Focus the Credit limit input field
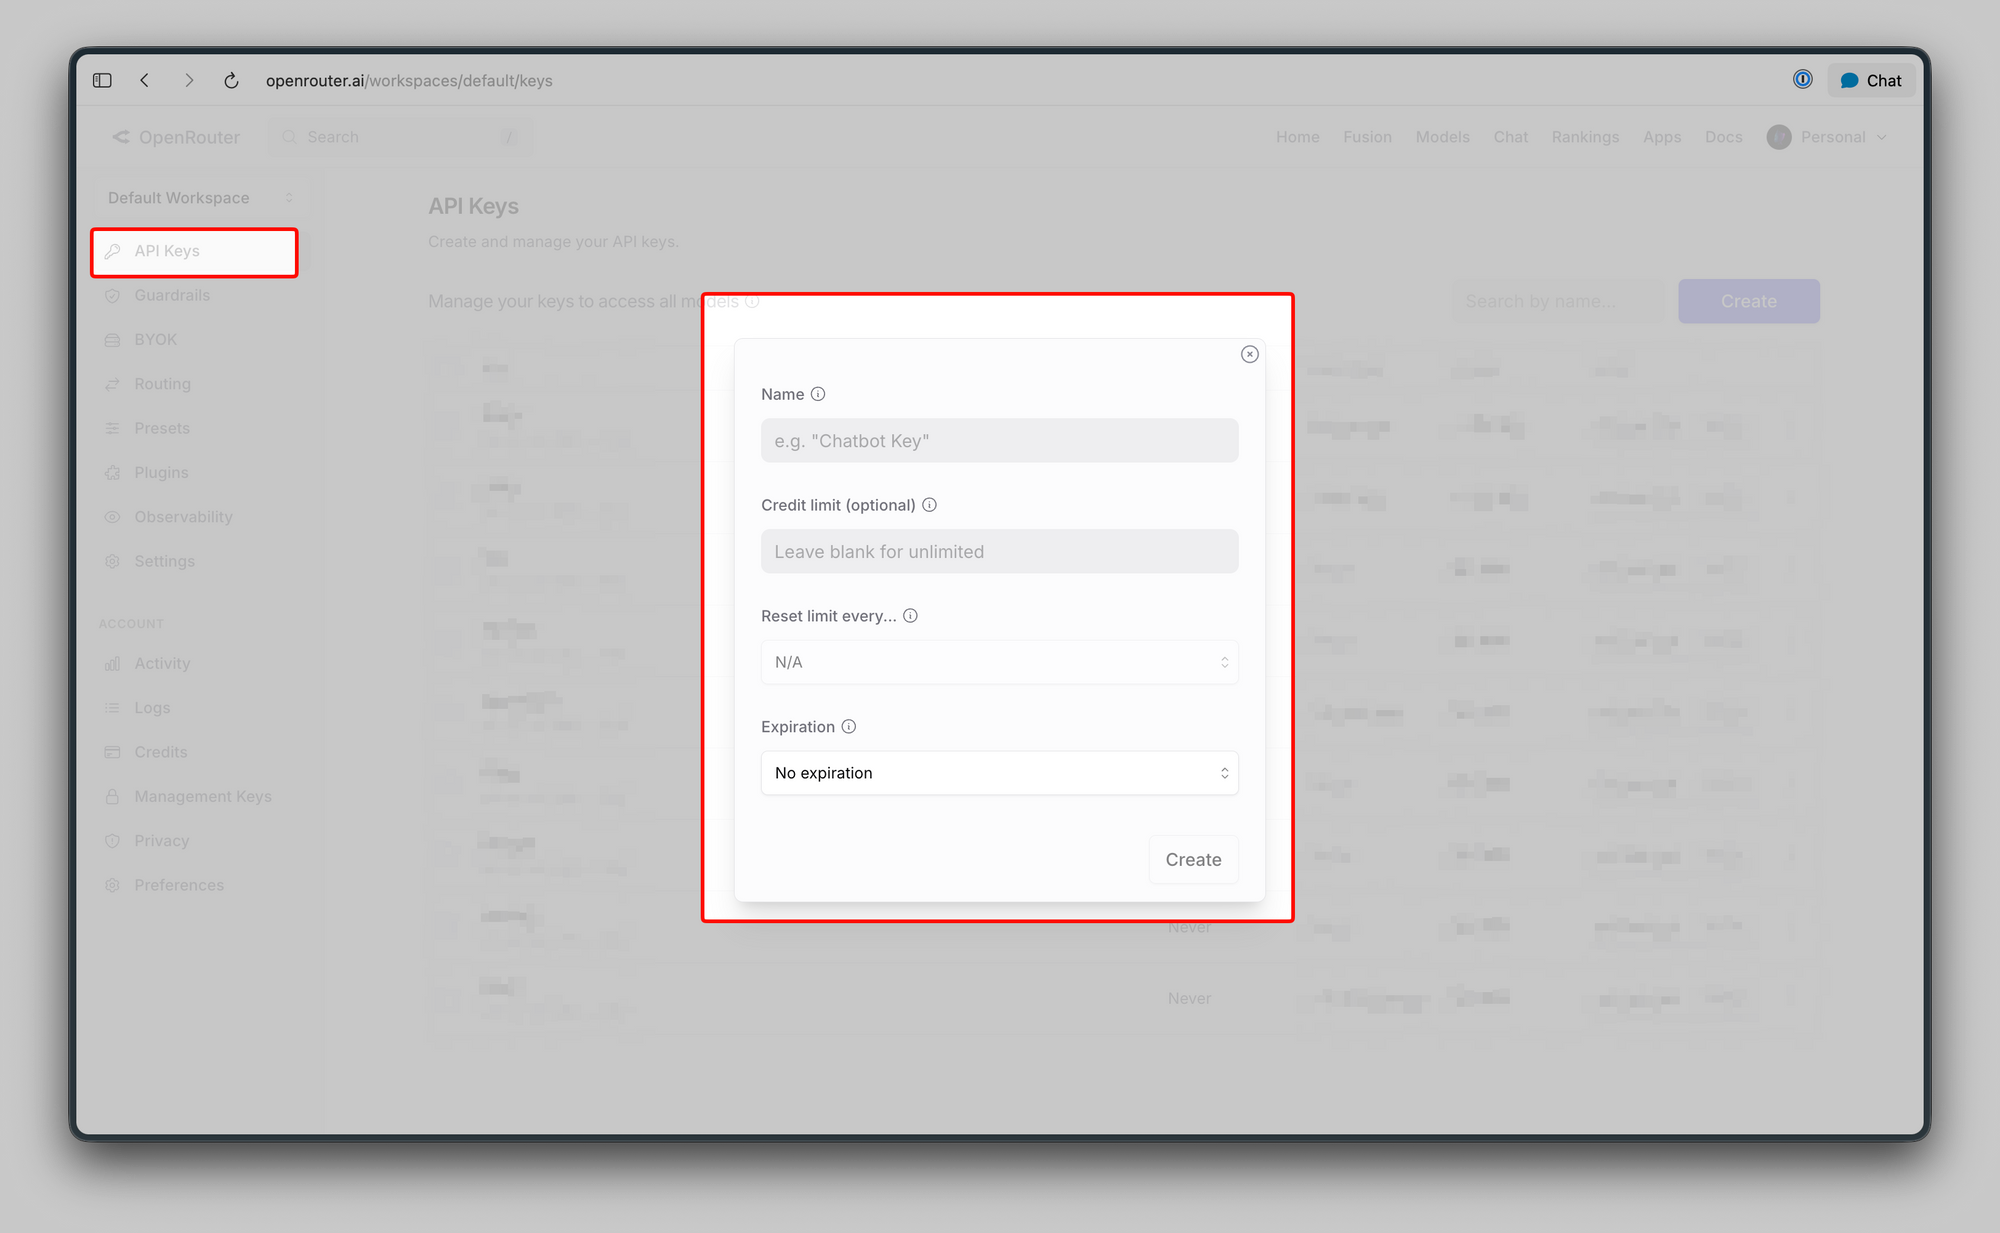 pyautogui.click(x=999, y=552)
